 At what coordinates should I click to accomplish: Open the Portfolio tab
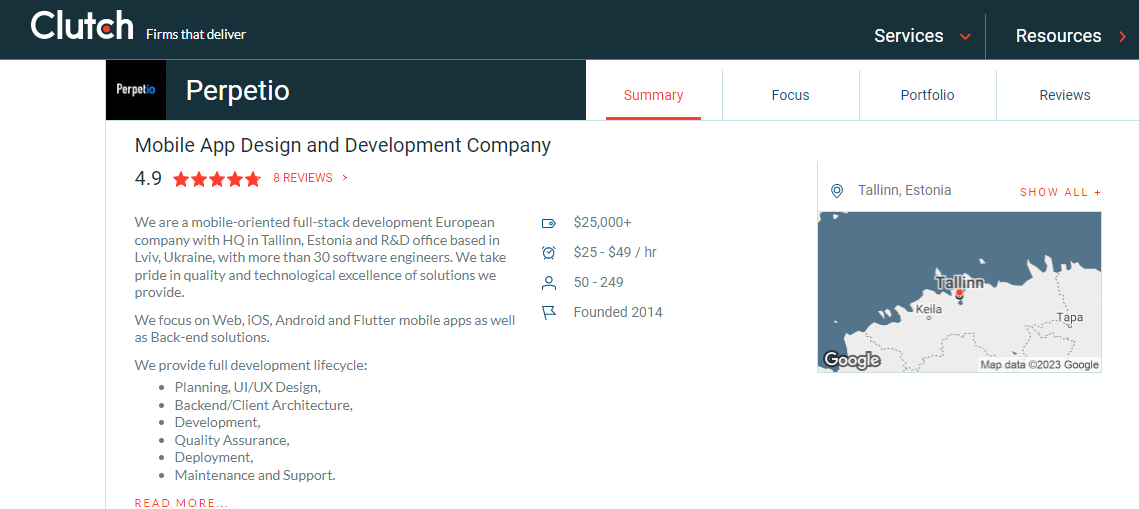(927, 95)
